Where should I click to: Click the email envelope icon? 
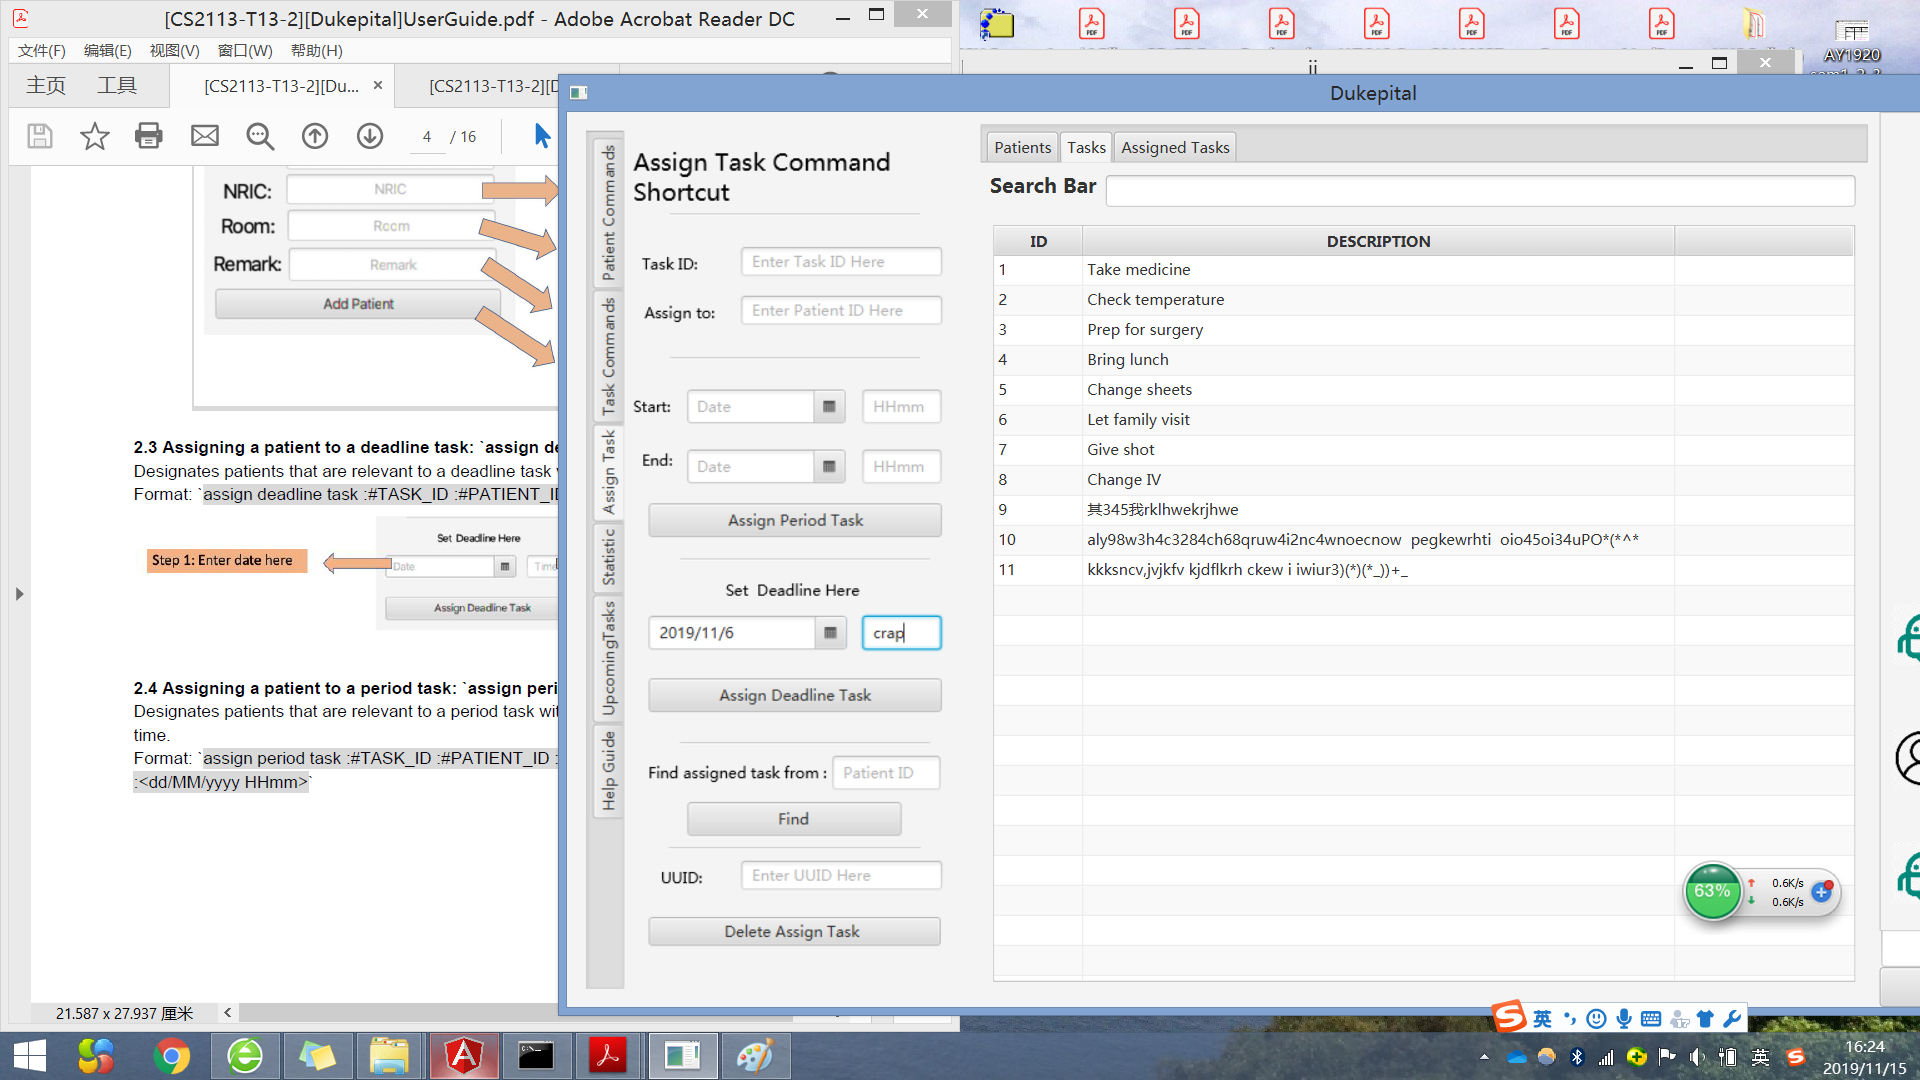pos(204,136)
